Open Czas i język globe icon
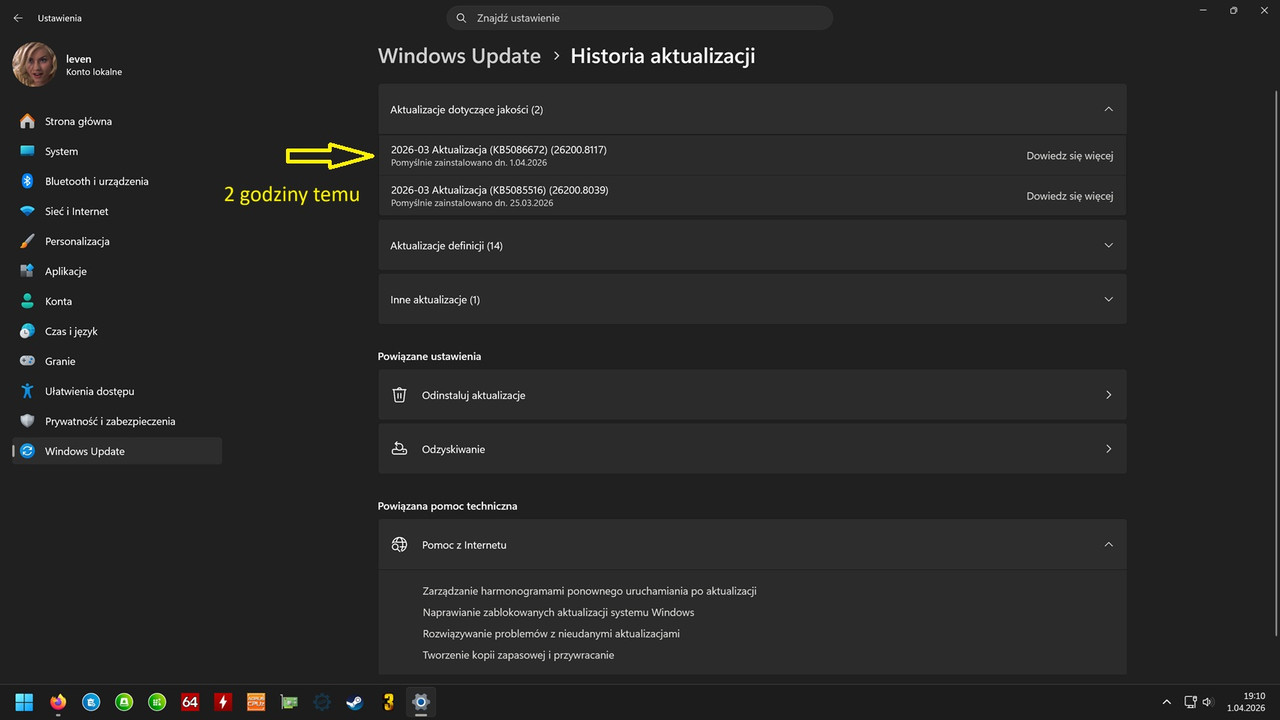 (27, 331)
